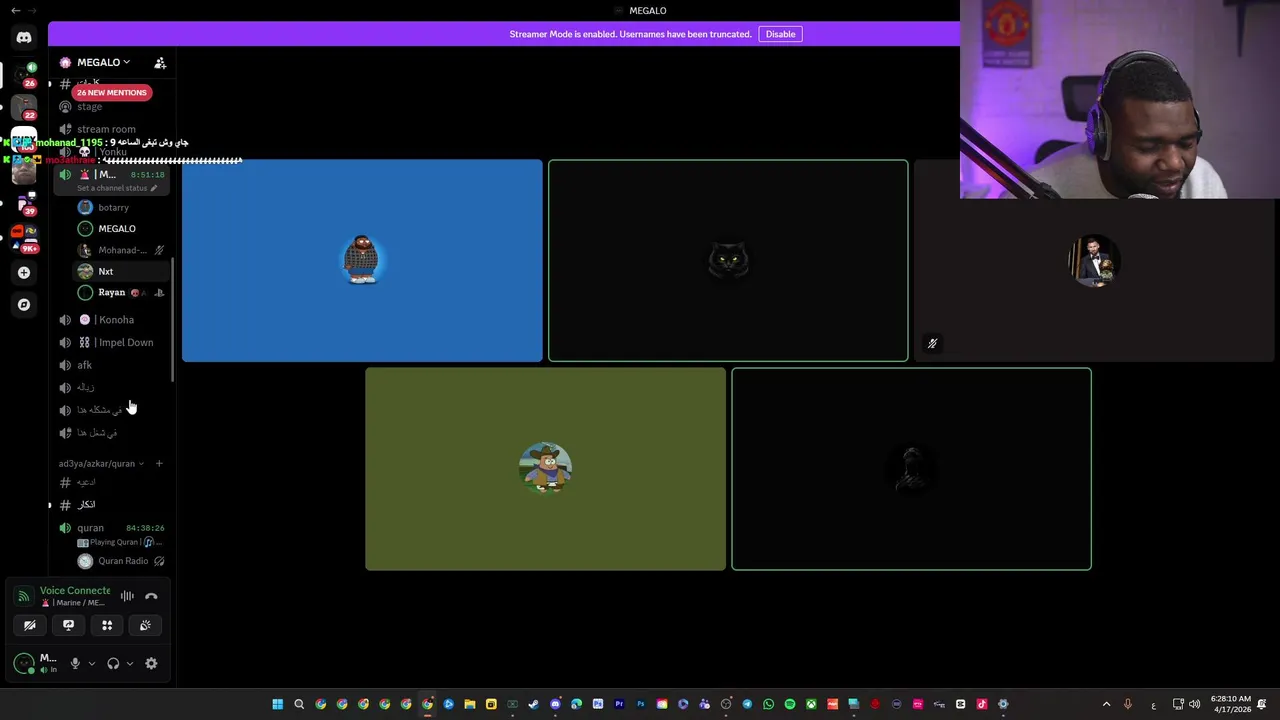The width and height of the screenshot is (1280, 720).
Task: Select the blue video tile with cartoon avatar
Action: coord(362,260)
